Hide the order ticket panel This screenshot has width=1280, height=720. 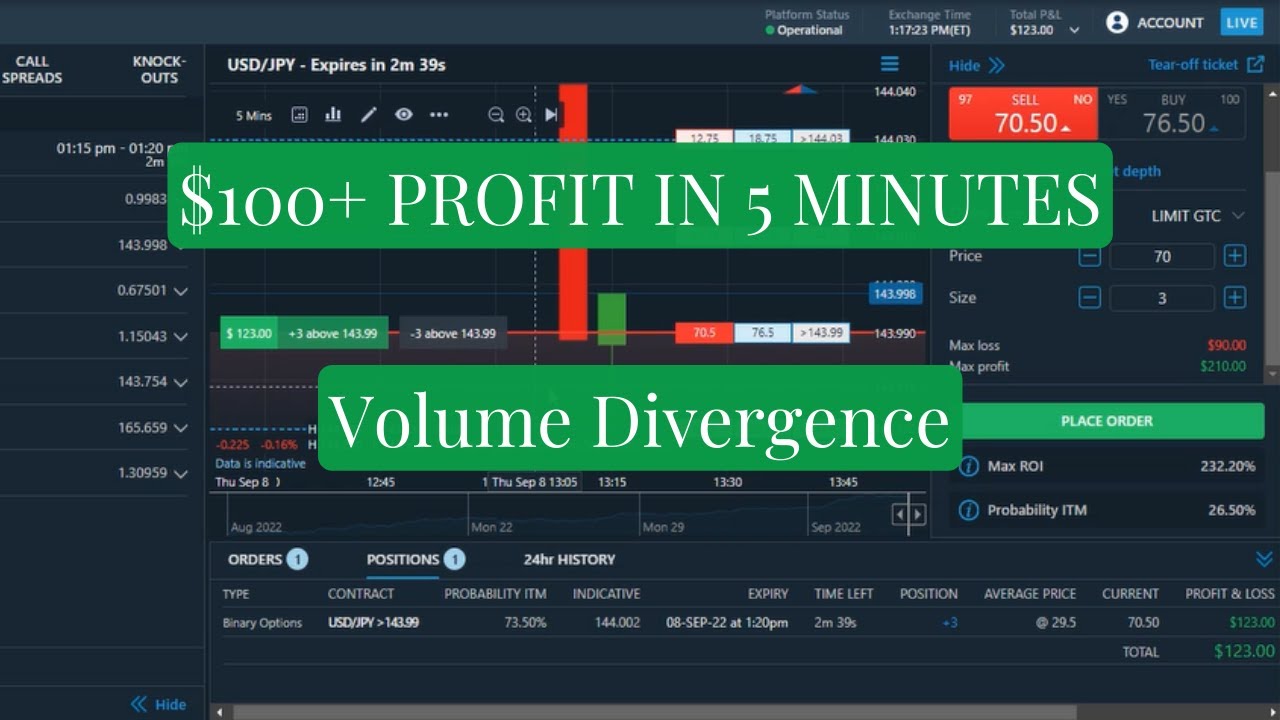point(977,65)
